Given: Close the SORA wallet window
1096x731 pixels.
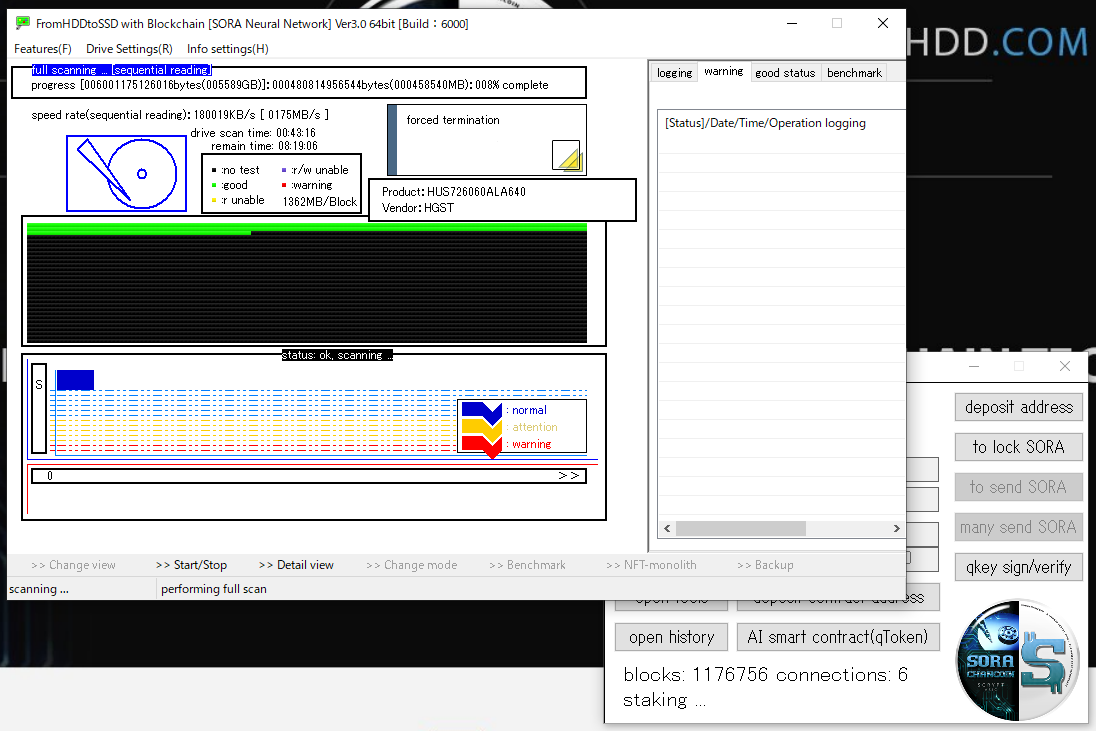Looking at the screenshot, I should (x=1065, y=366).
